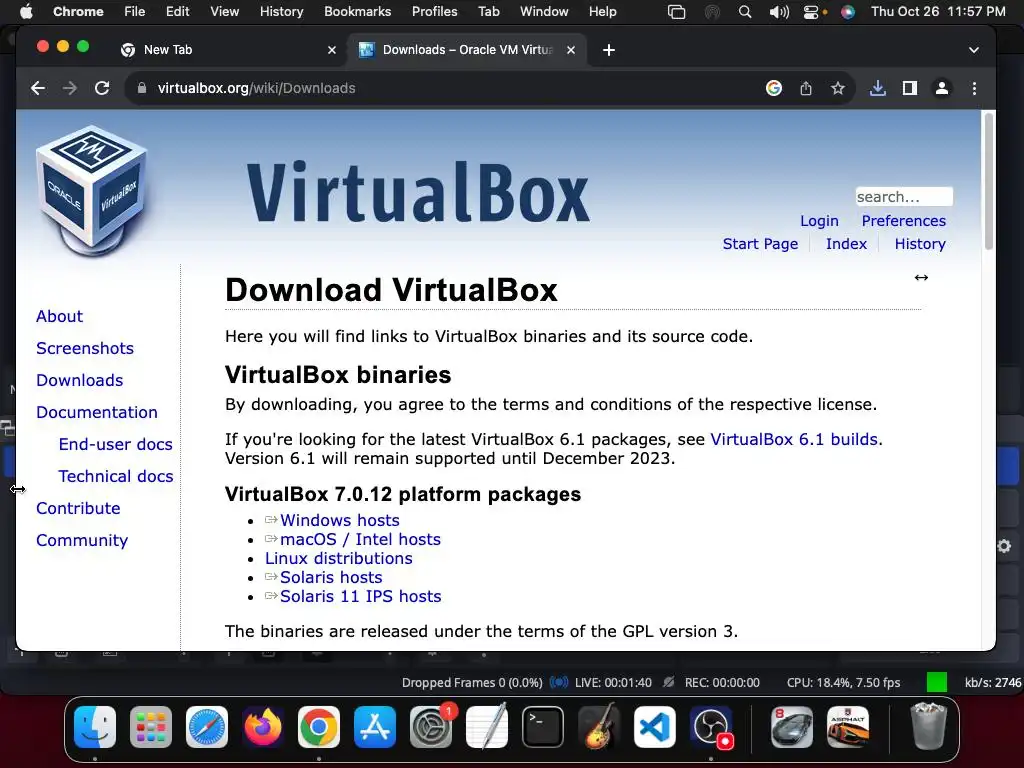Screen dimensions: 1024x768
Task: Open the Window menu
Action: [x=544, y=12]
